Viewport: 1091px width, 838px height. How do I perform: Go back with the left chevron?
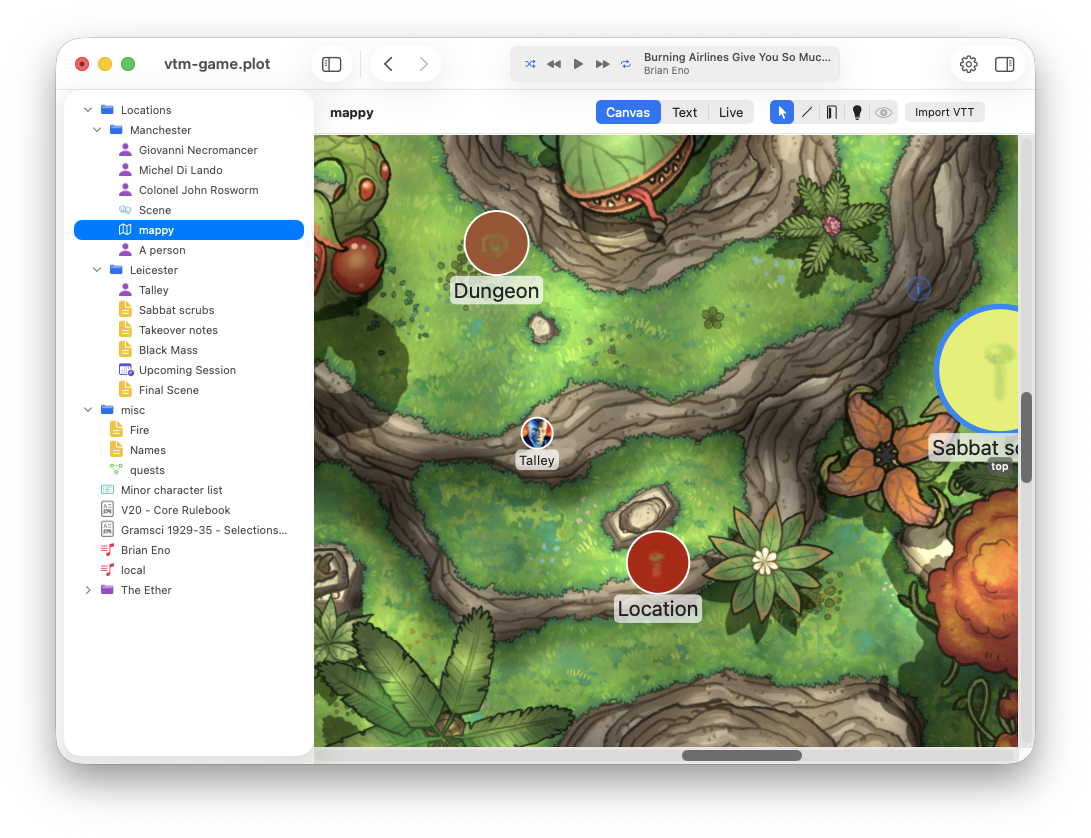tap(389, 64)
